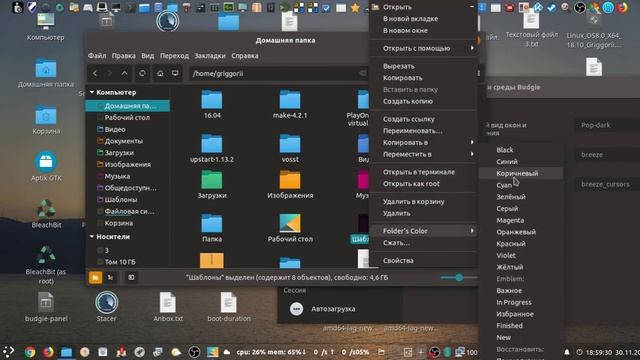Launch BleachBit from desktop
640x360 pixels.
click(46, 213)
